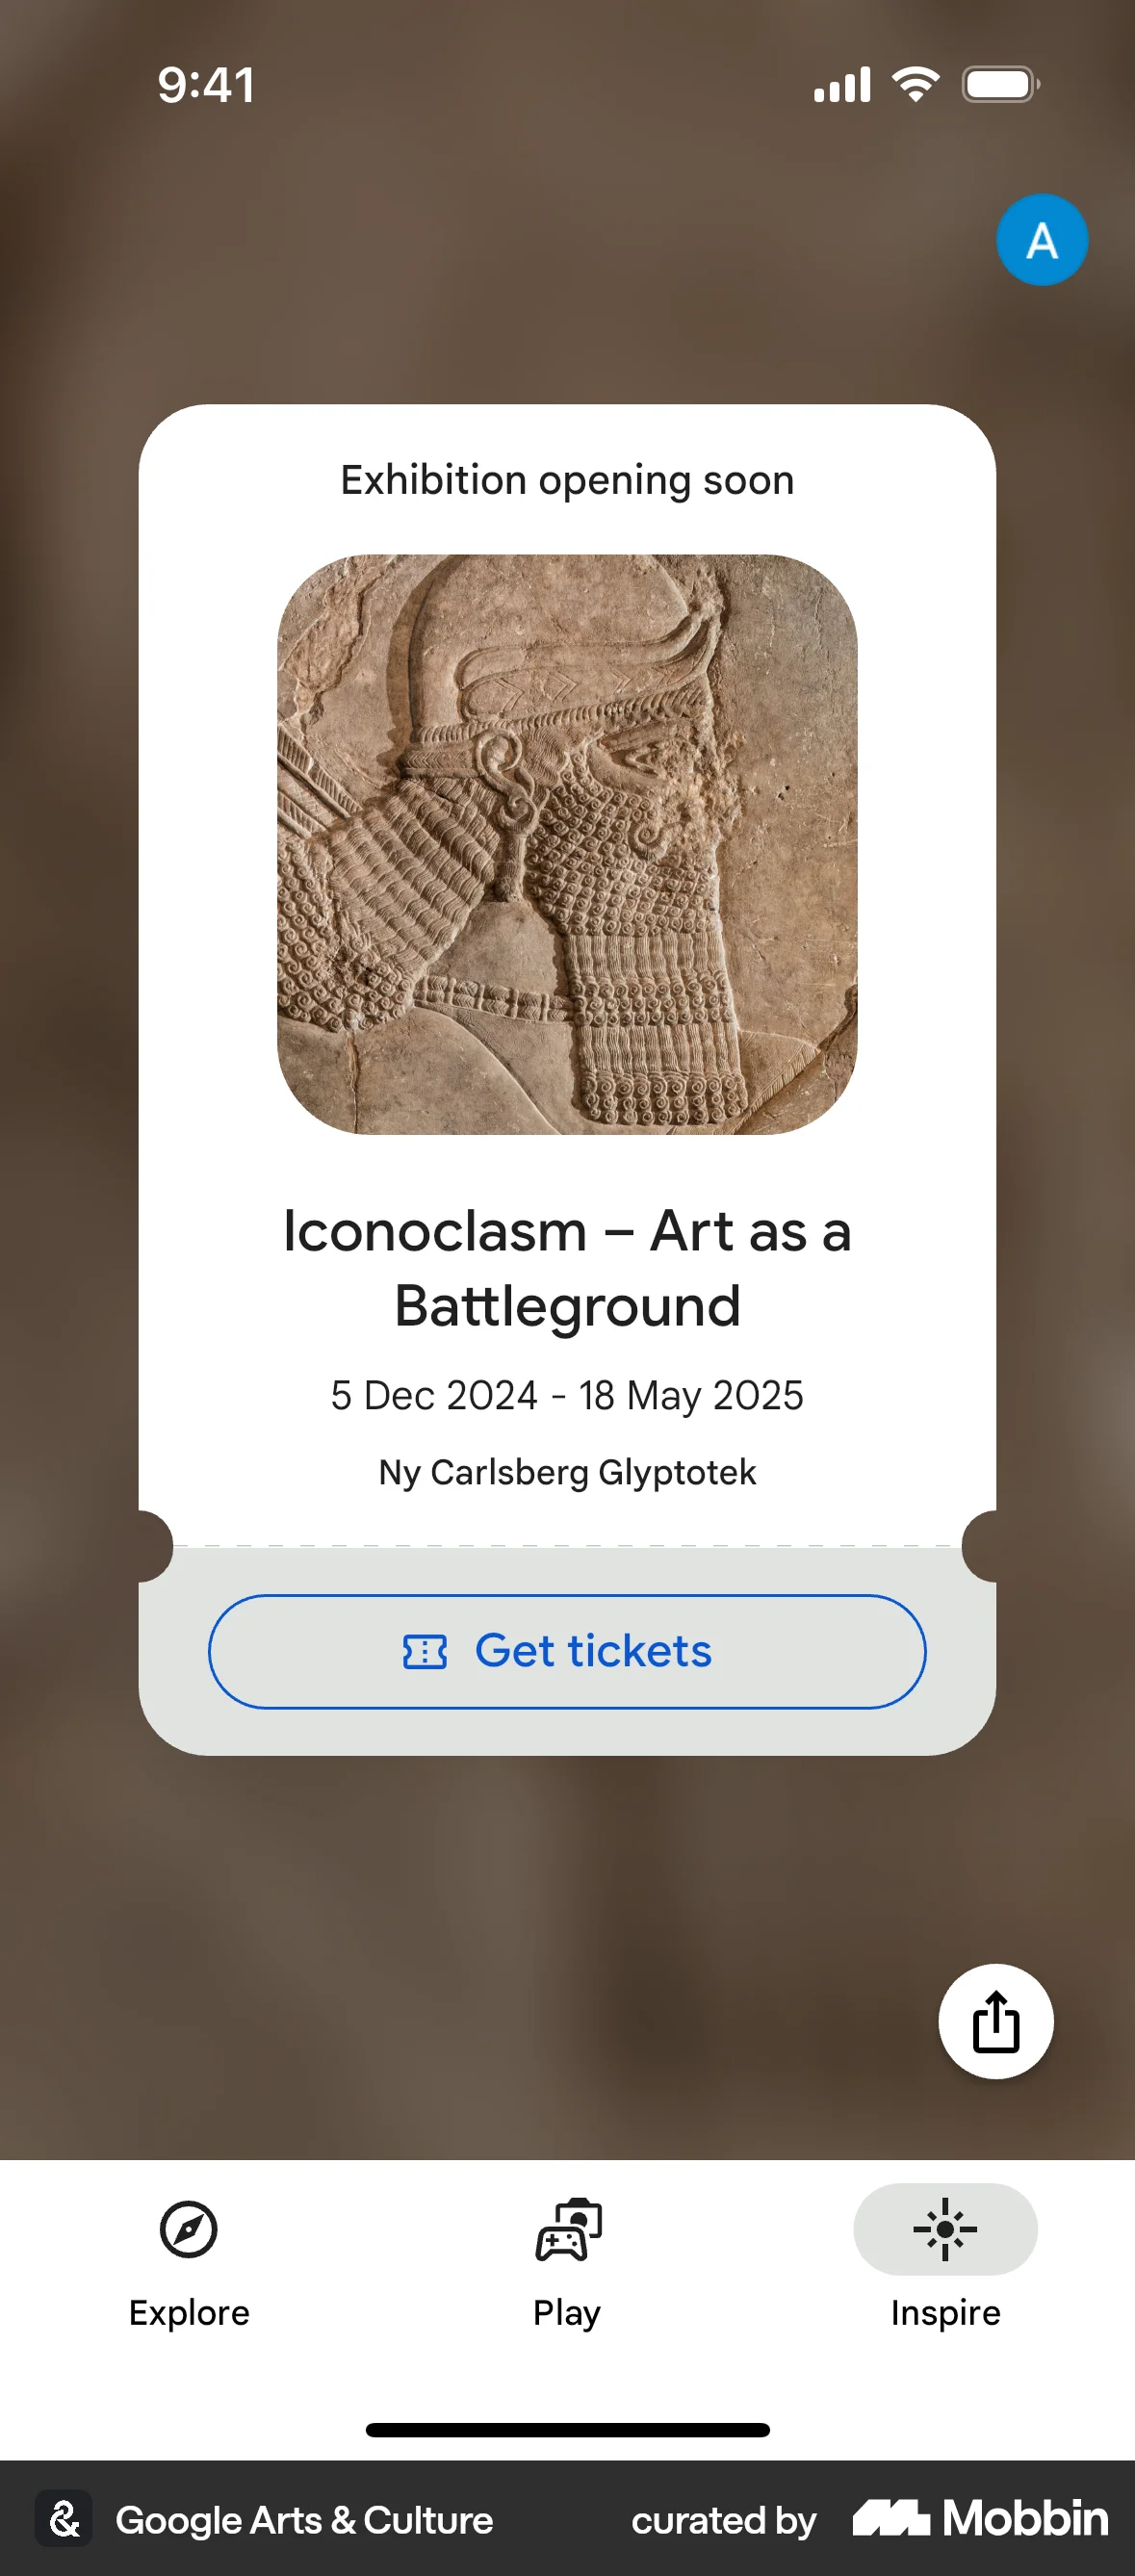Select the Explore compass icon
The image size is (1135, 2576).
coord(189,2229)
